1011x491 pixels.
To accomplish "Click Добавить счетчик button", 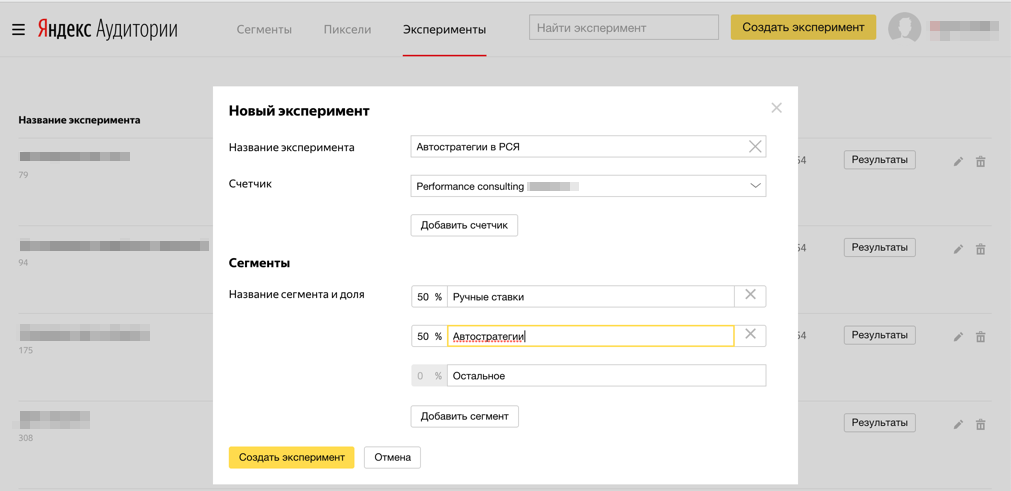I will 464,225.
